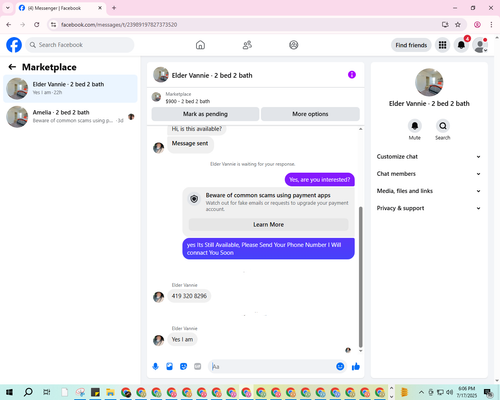Attach a photo file

[170, 367]
